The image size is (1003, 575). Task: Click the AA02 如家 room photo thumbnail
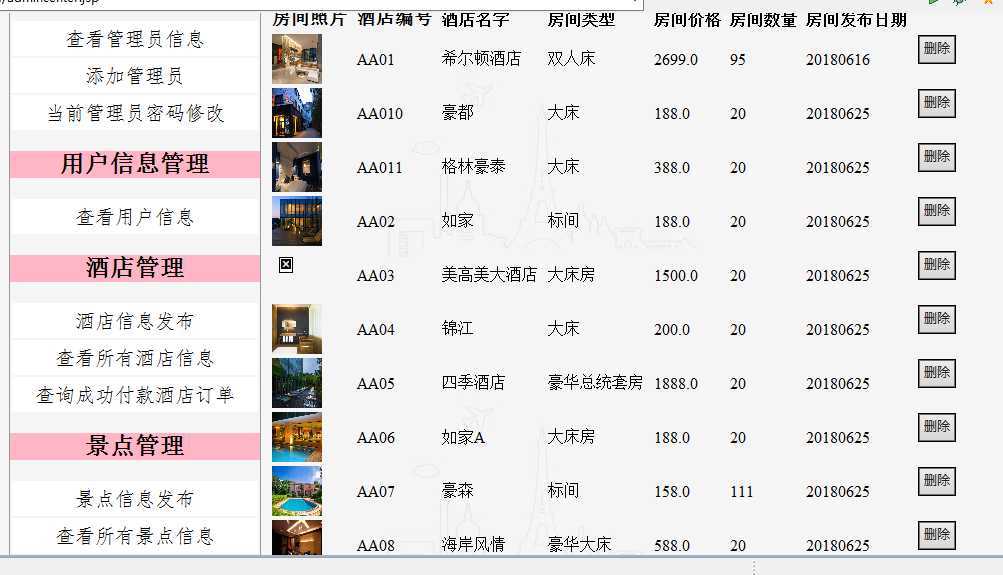[x=297, y=221]
